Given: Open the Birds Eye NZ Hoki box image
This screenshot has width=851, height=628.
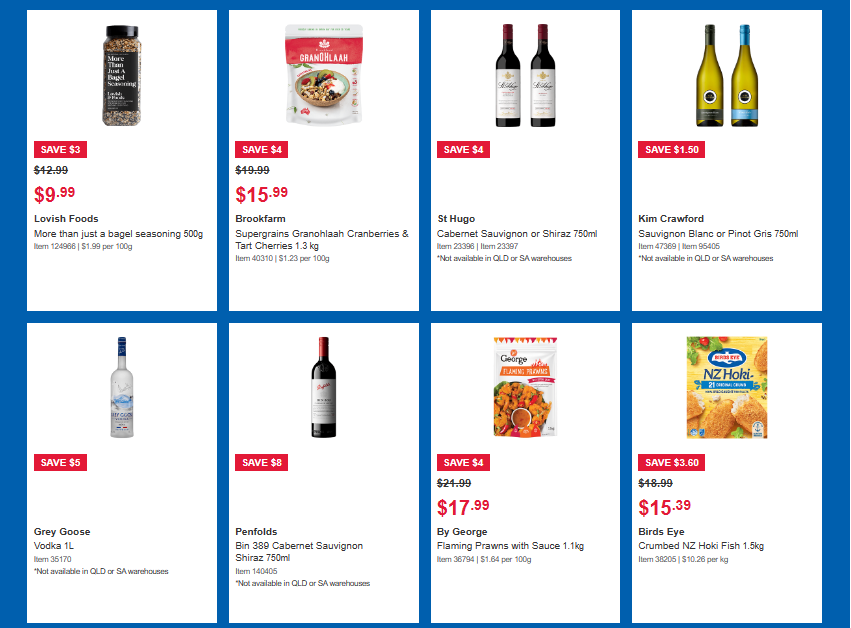Looking at the screenshot, I should [727, 388].
